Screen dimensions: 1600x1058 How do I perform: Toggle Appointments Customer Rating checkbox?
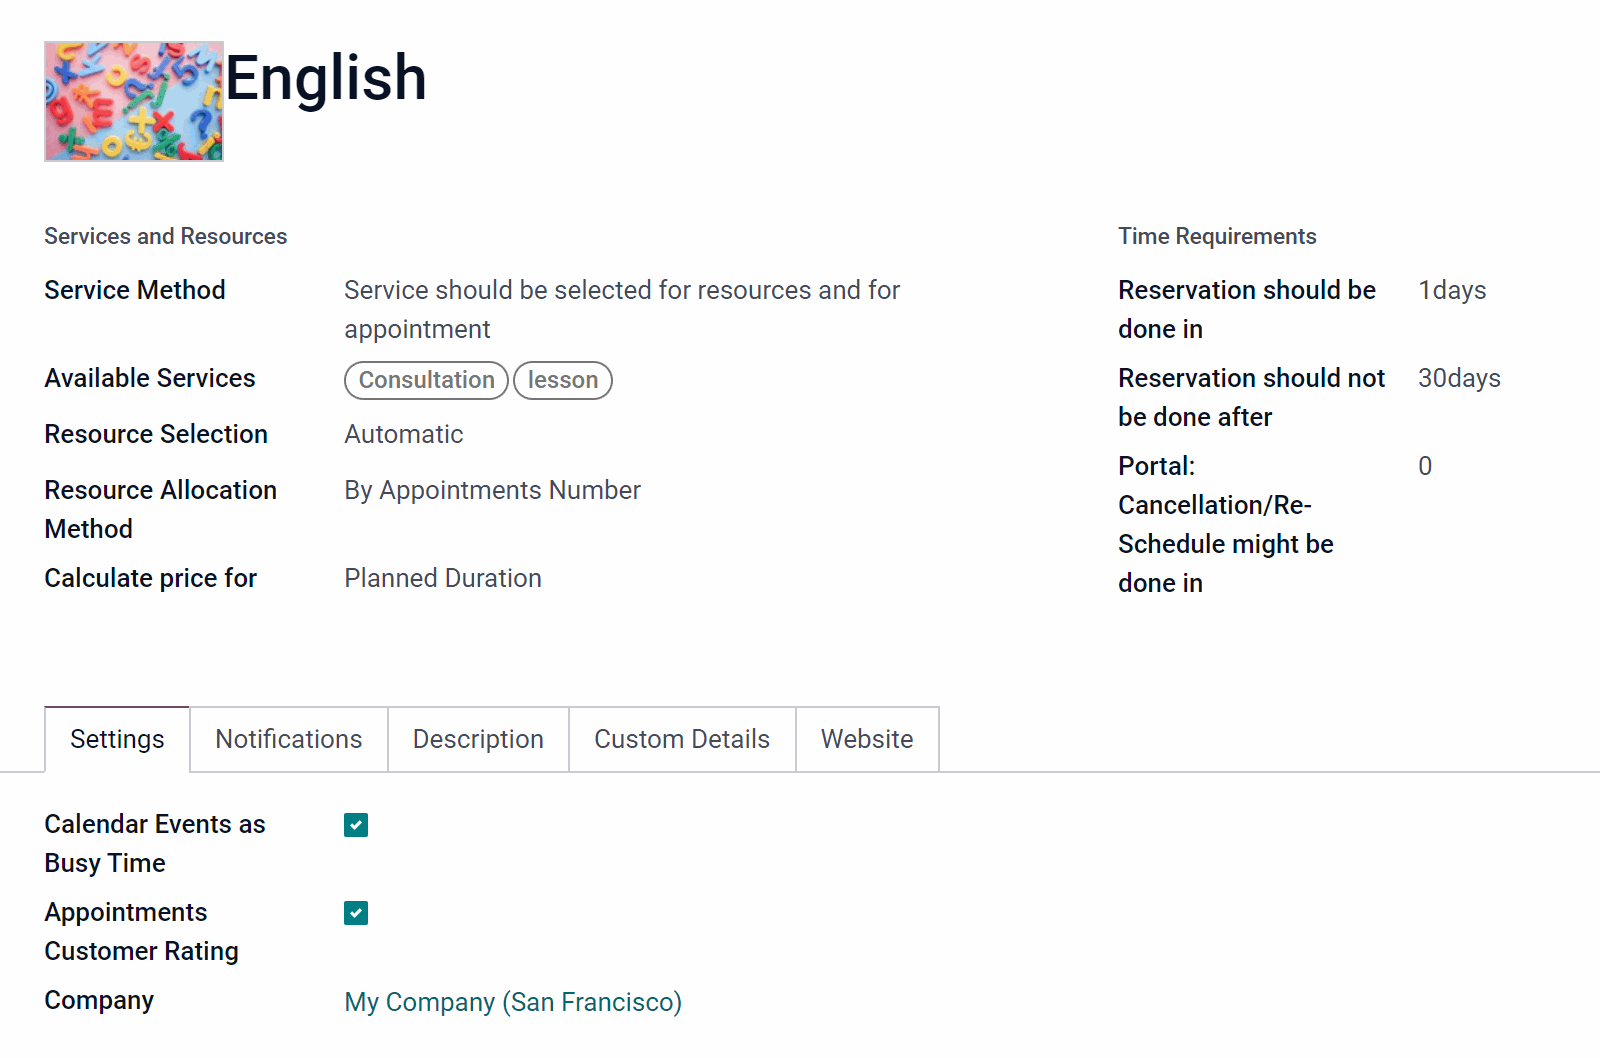[356, 913]
